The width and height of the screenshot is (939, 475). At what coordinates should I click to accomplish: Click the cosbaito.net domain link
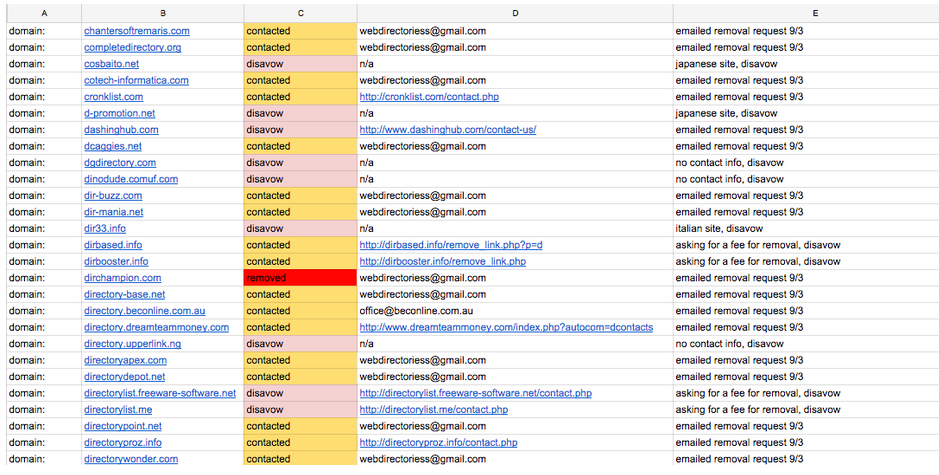tap(111, 64)
